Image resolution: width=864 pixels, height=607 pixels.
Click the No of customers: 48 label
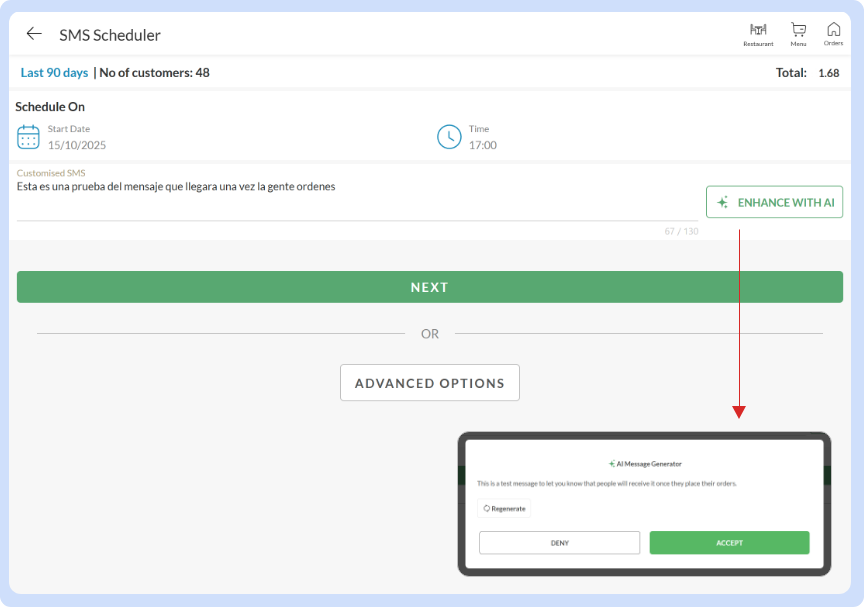click(x=155, y=73)
